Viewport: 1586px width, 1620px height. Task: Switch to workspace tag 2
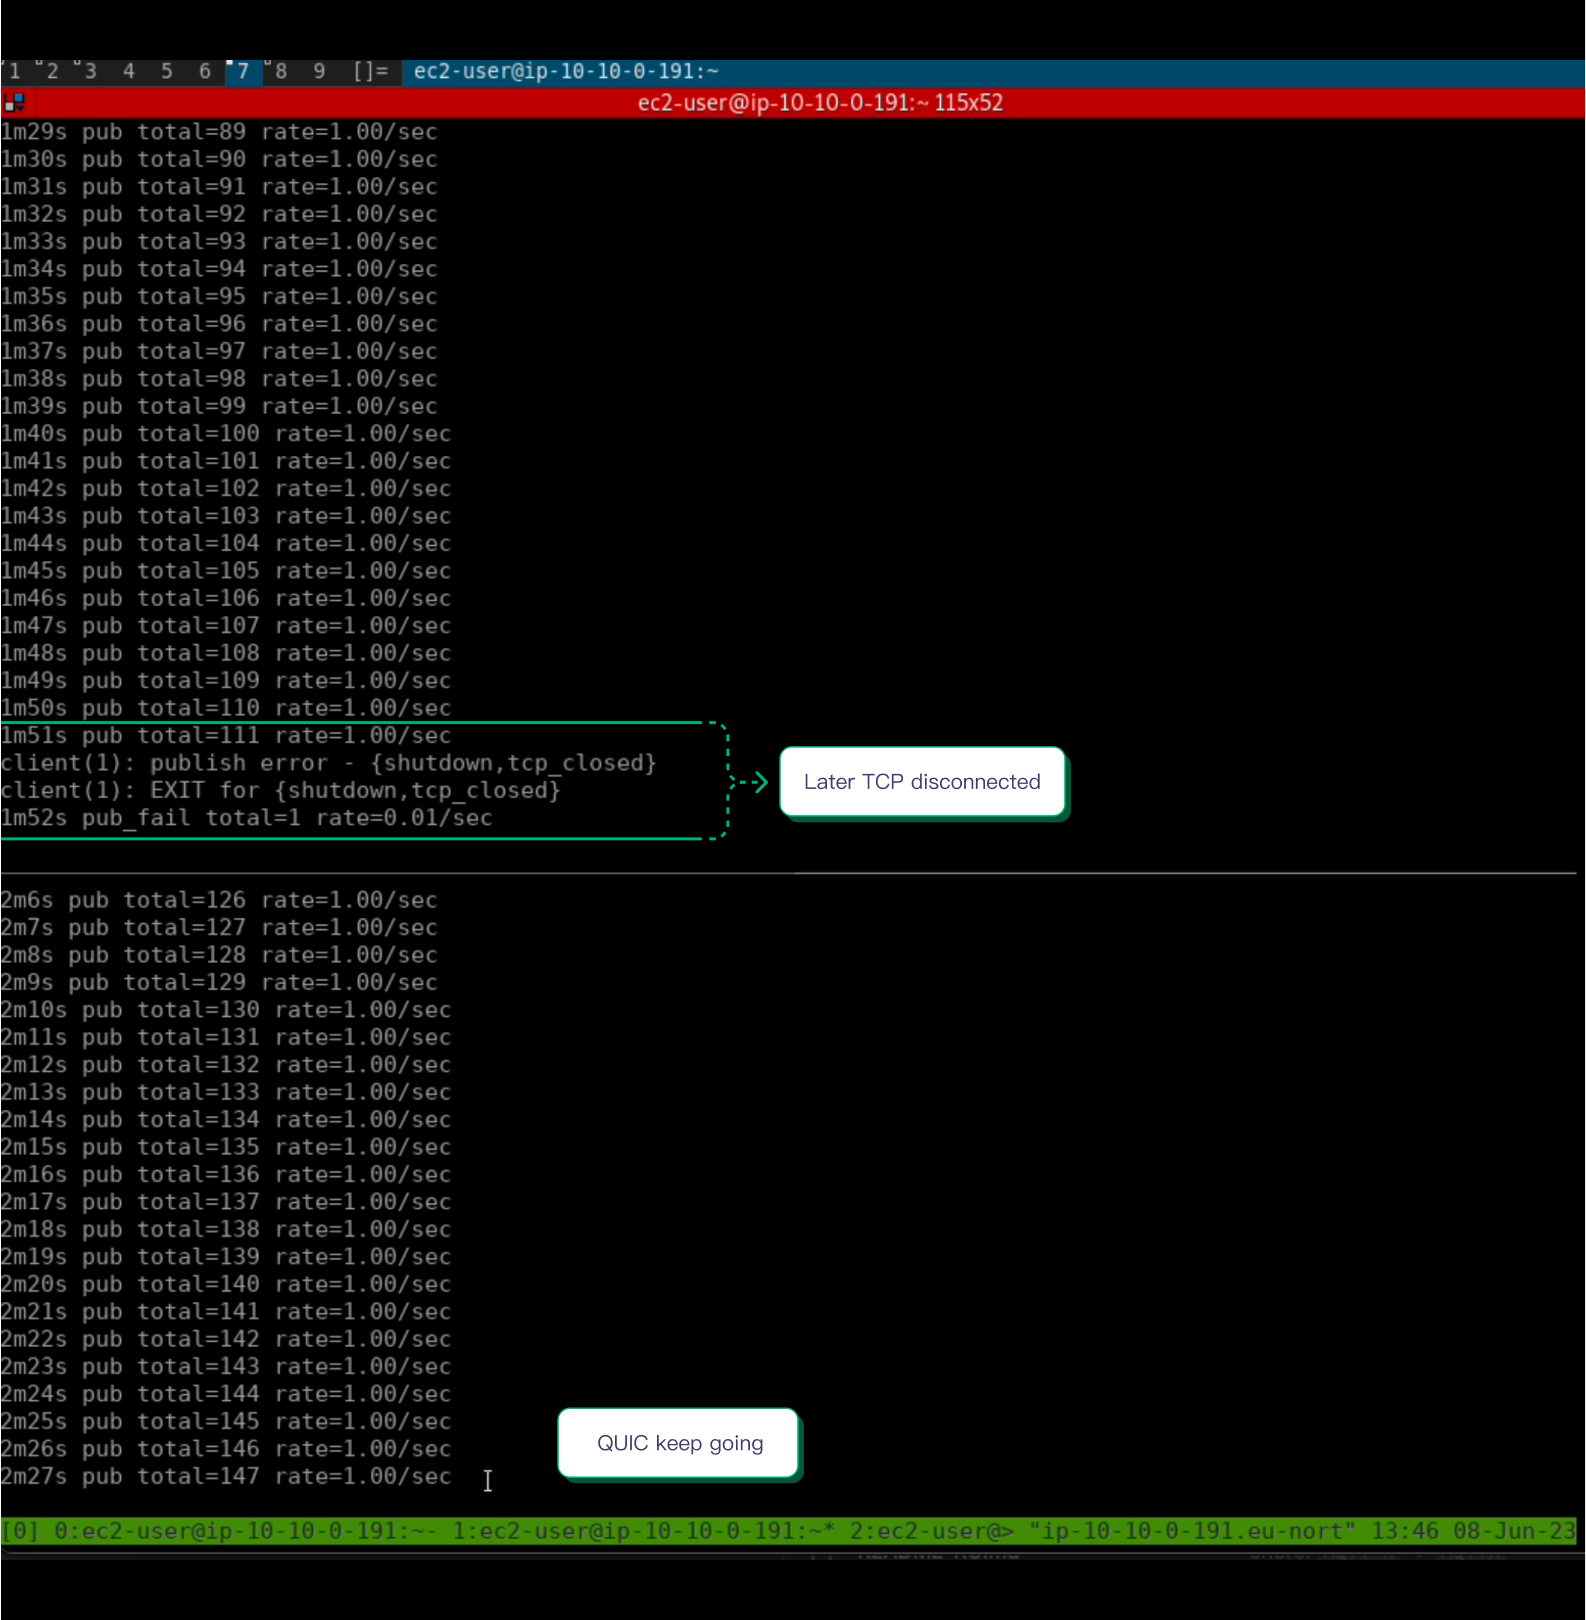[x=52, y=71]
